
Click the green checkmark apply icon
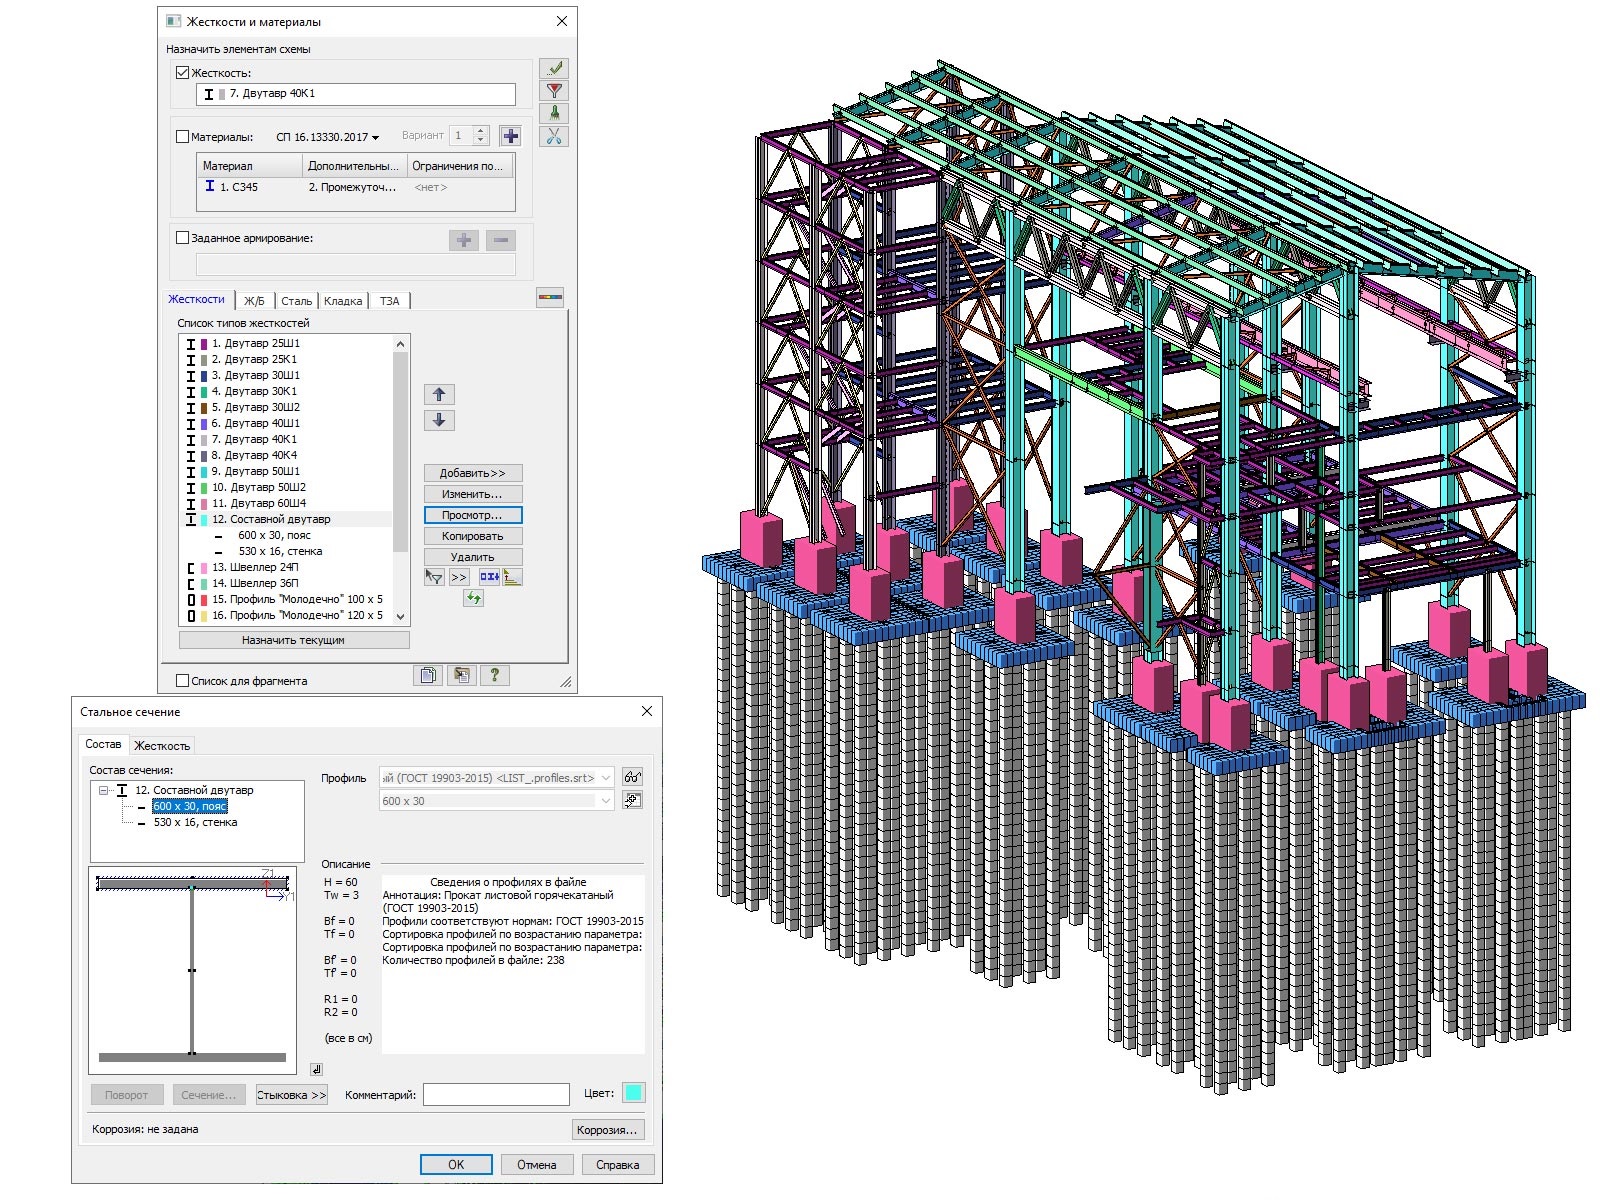pos(554,68)
